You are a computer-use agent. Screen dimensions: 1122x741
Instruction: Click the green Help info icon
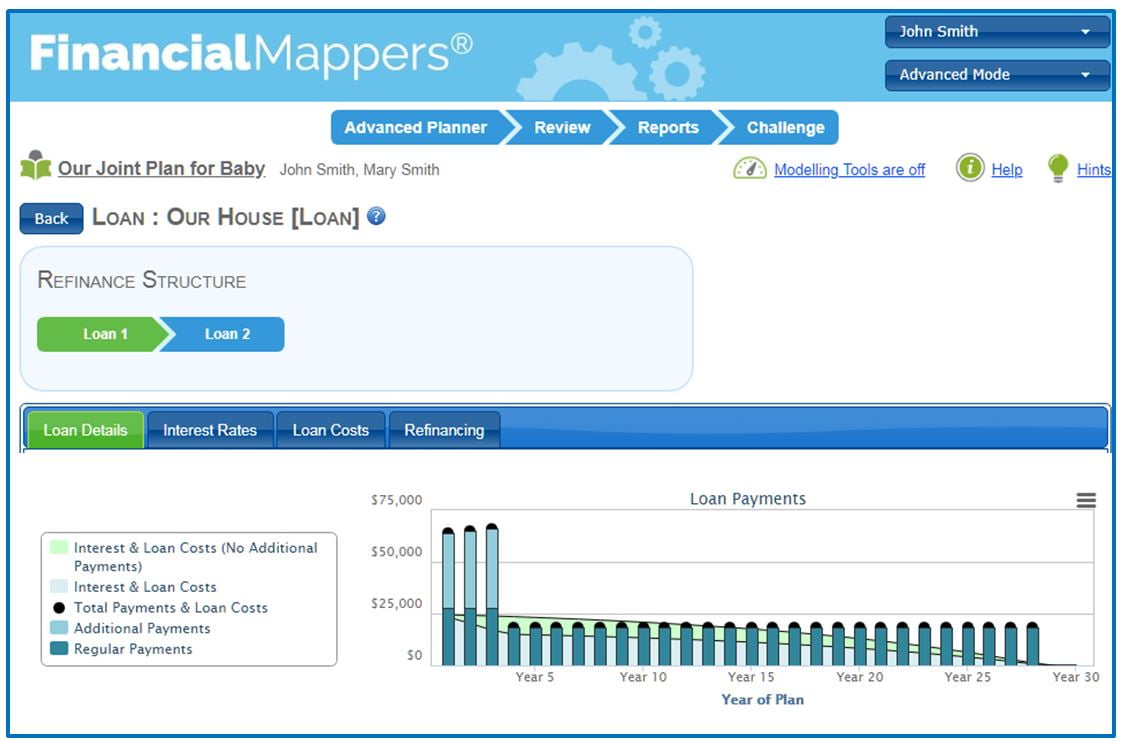tap(969, 169)
